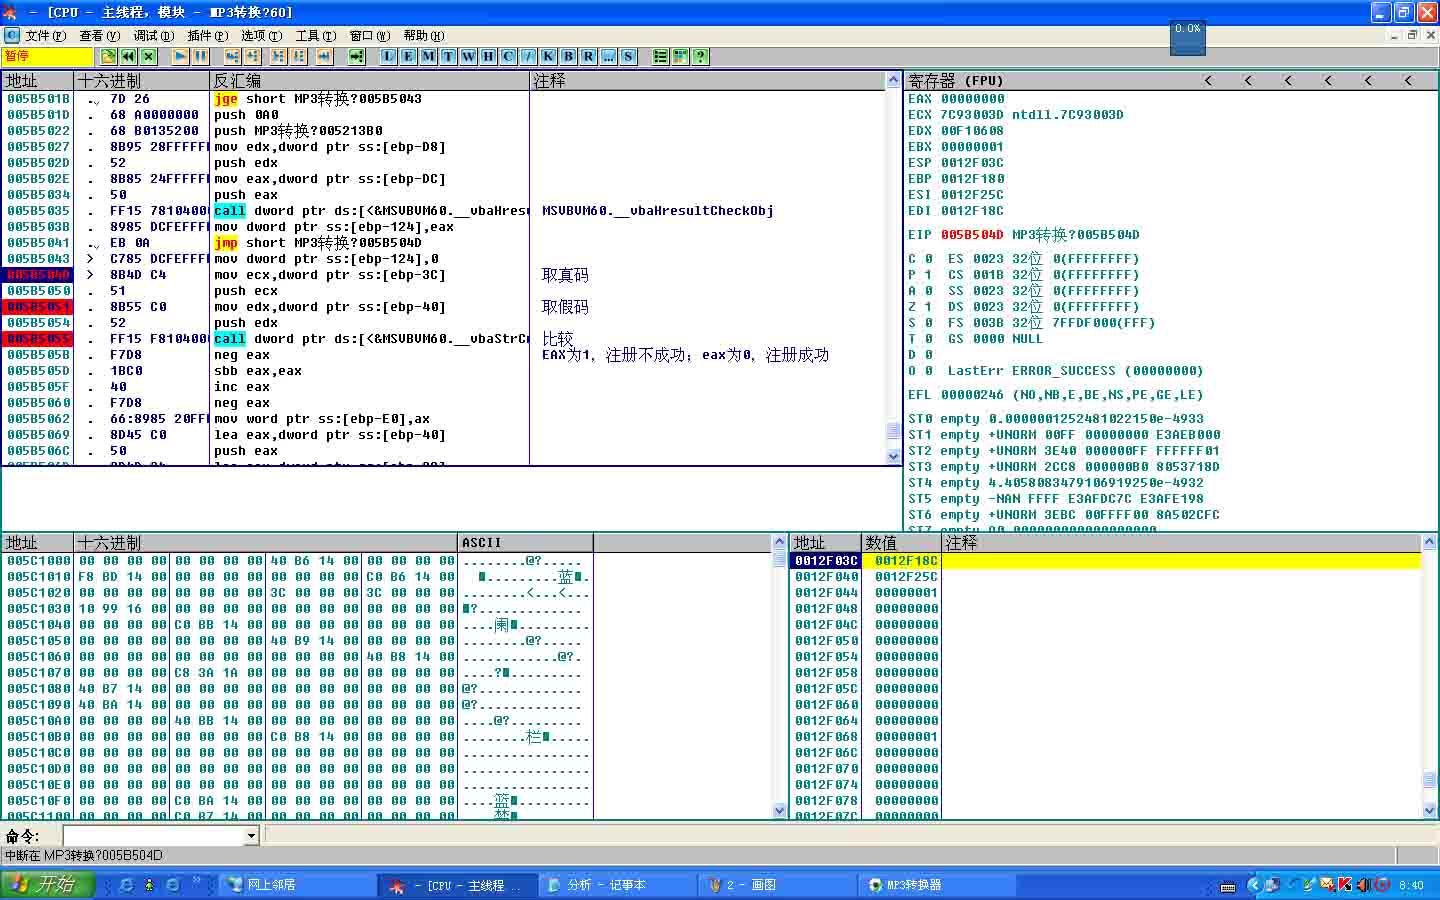Click the dump pane scroll-up arrow
The height and width of the screenshot is (900, 1440).
[x=780, y=542]
